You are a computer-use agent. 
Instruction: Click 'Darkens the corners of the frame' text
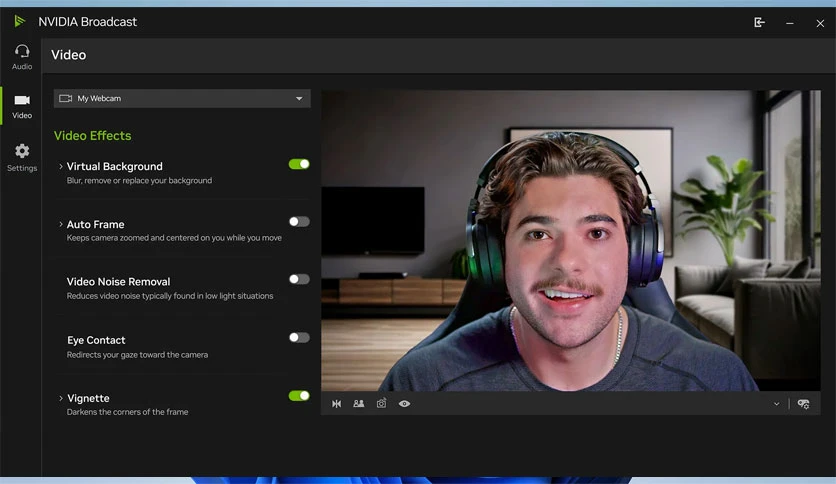pyautogui.click(x=127, y=412)
